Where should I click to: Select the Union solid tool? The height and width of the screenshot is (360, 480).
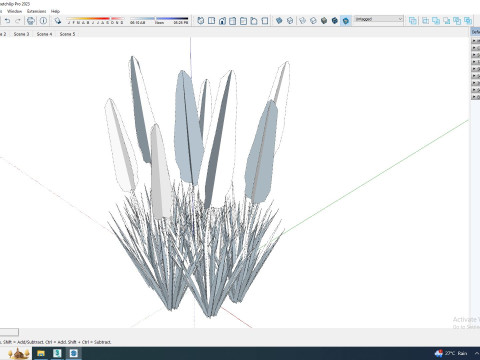[436, 21]
